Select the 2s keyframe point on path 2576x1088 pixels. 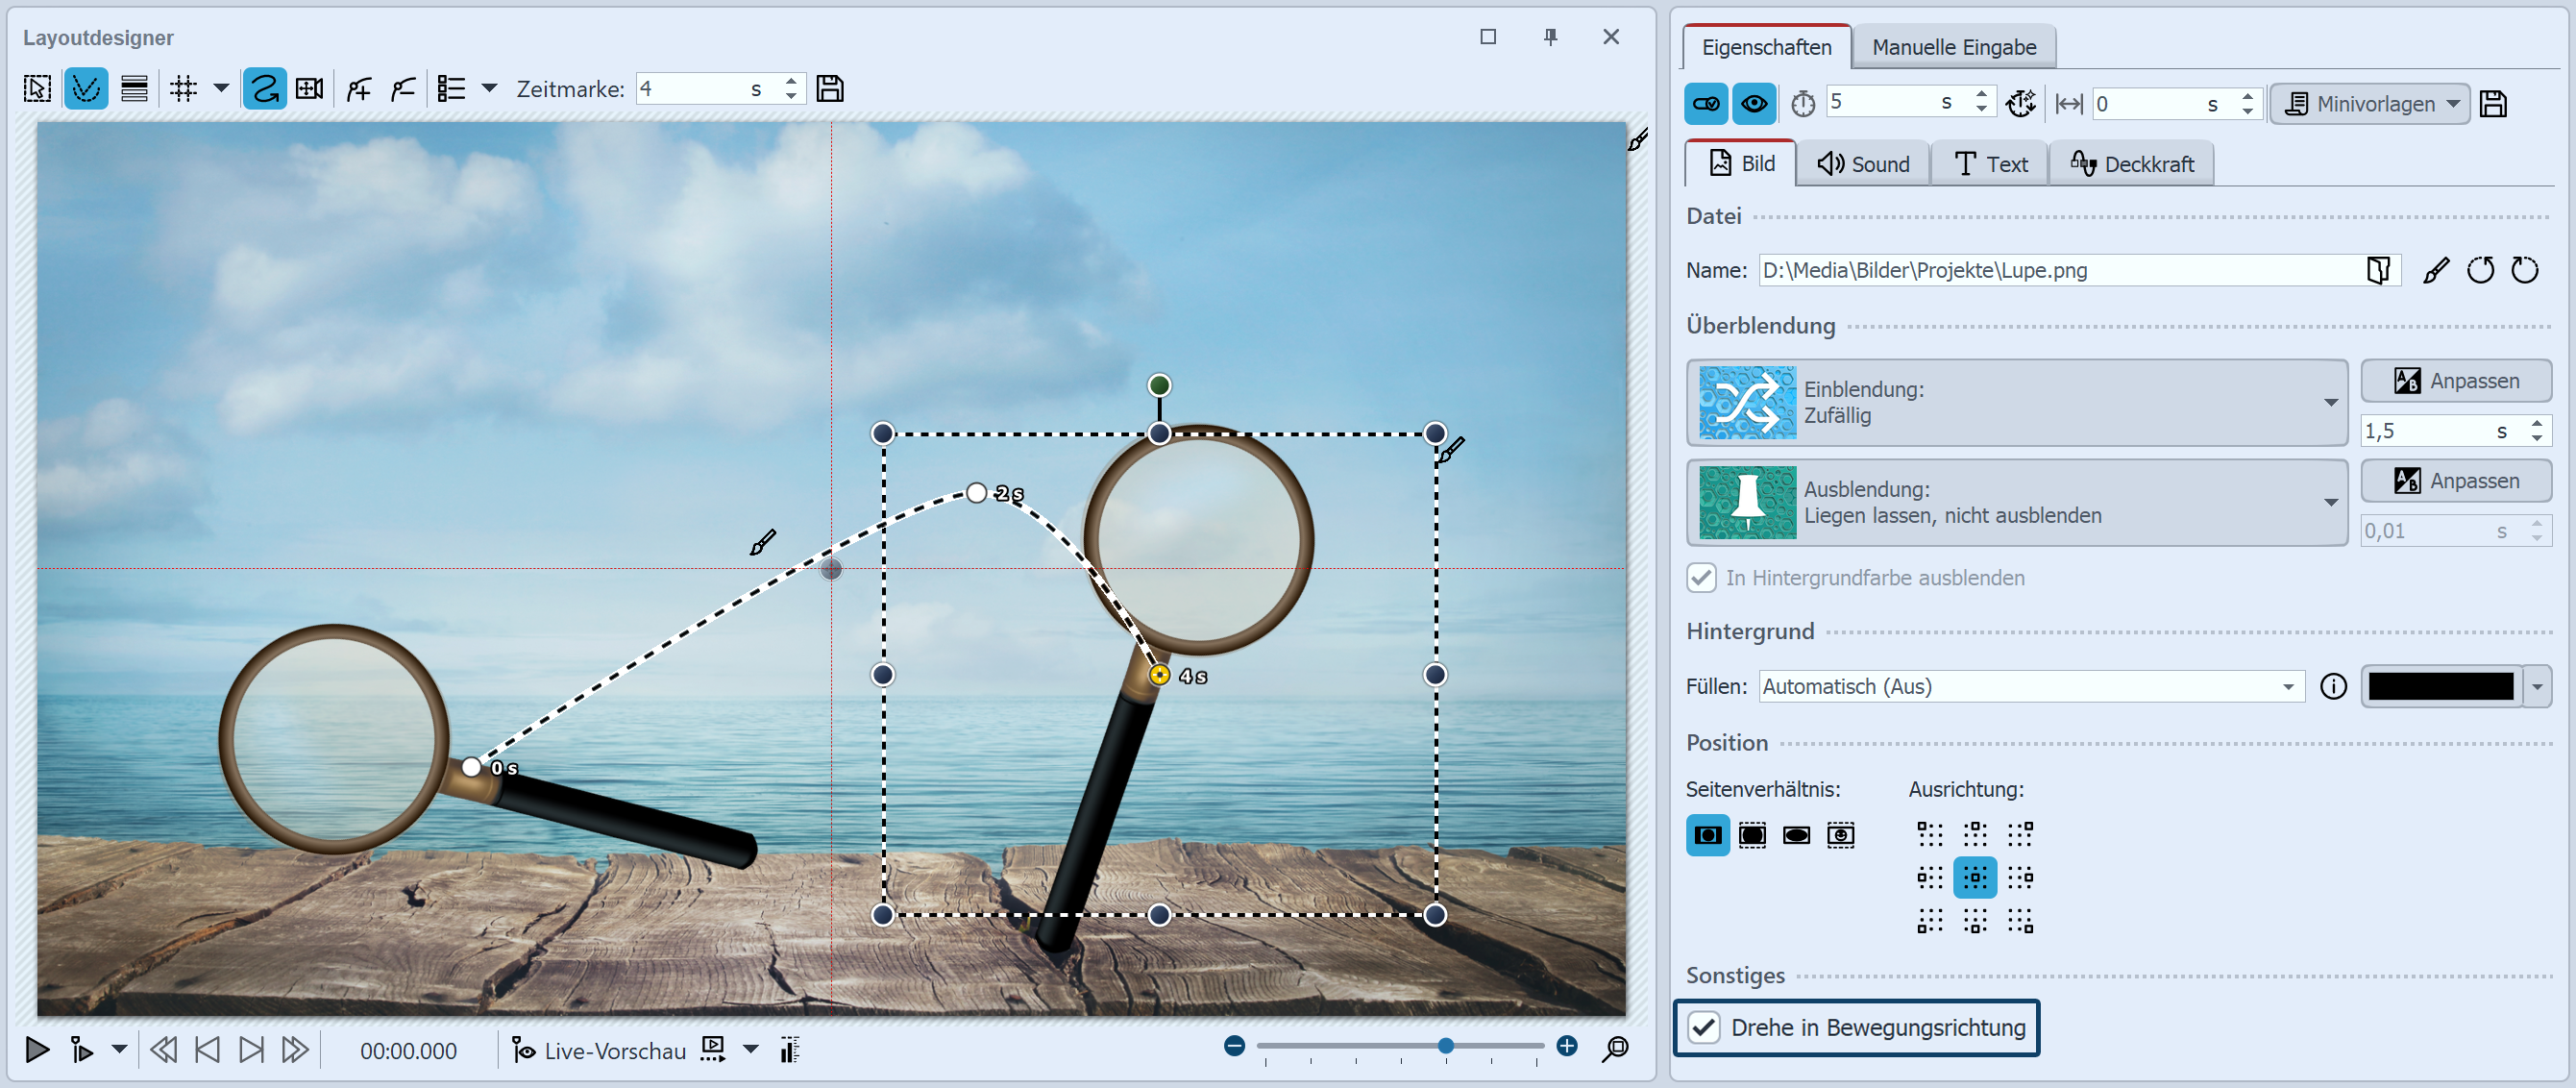pos(977,493)
